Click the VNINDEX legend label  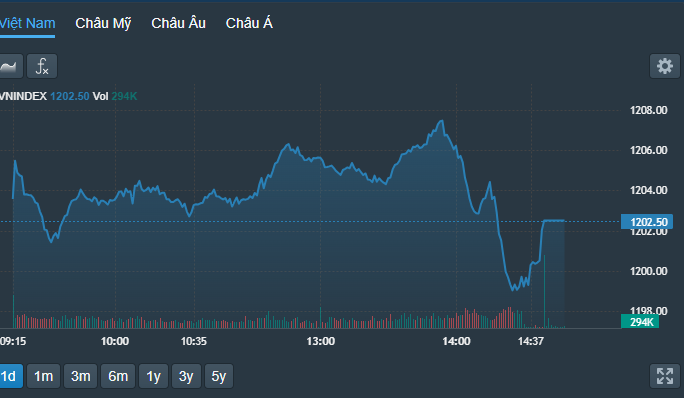tap(23, 96)
